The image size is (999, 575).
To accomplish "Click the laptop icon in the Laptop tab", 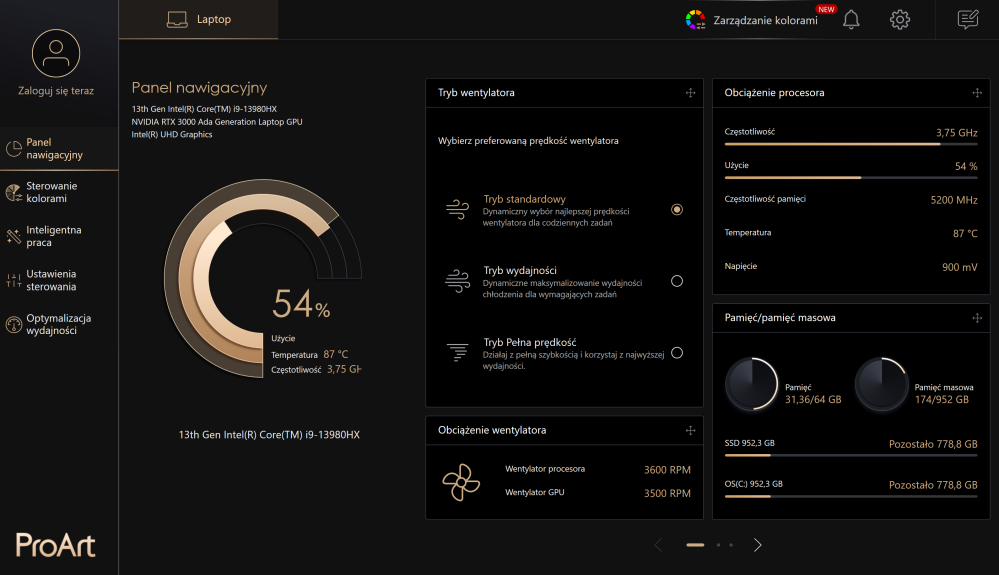I will point(177,20).
